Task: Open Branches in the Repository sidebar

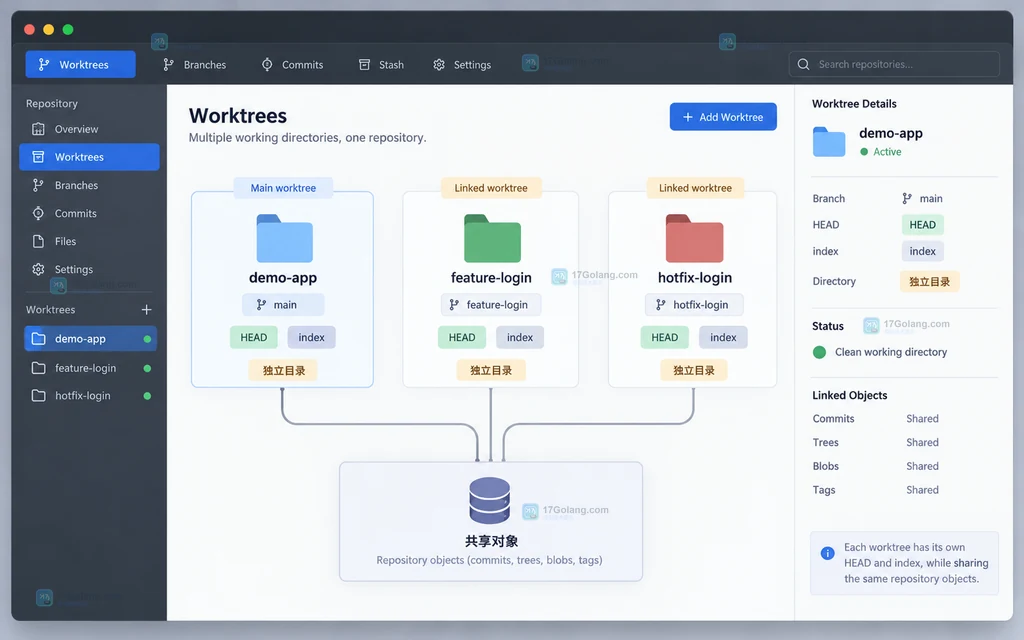Action: pos(89,185)
